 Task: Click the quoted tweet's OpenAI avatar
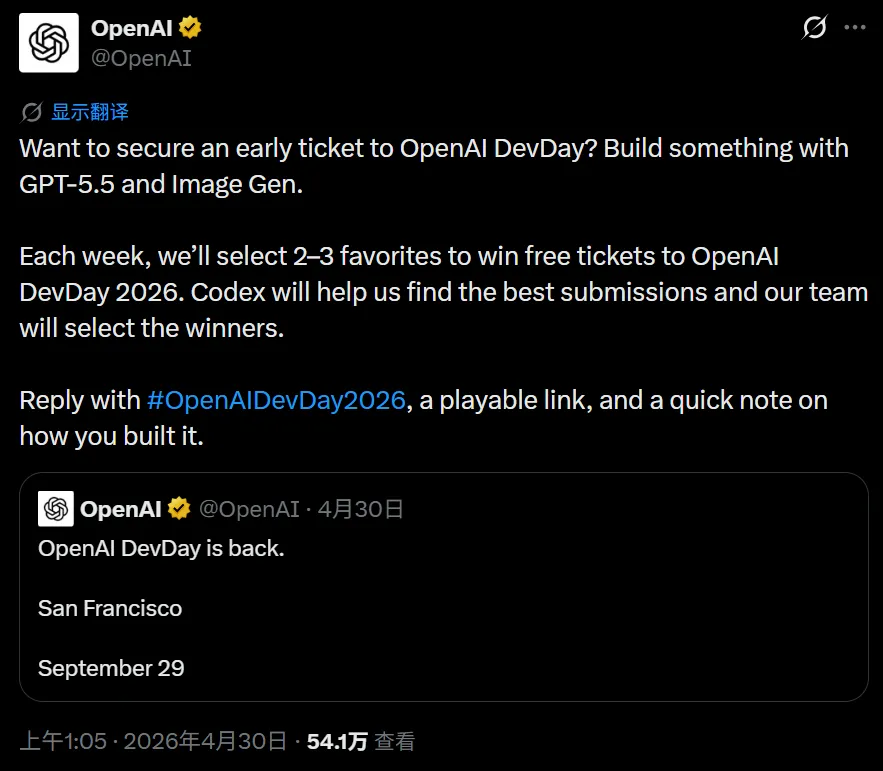pos(56,509)
